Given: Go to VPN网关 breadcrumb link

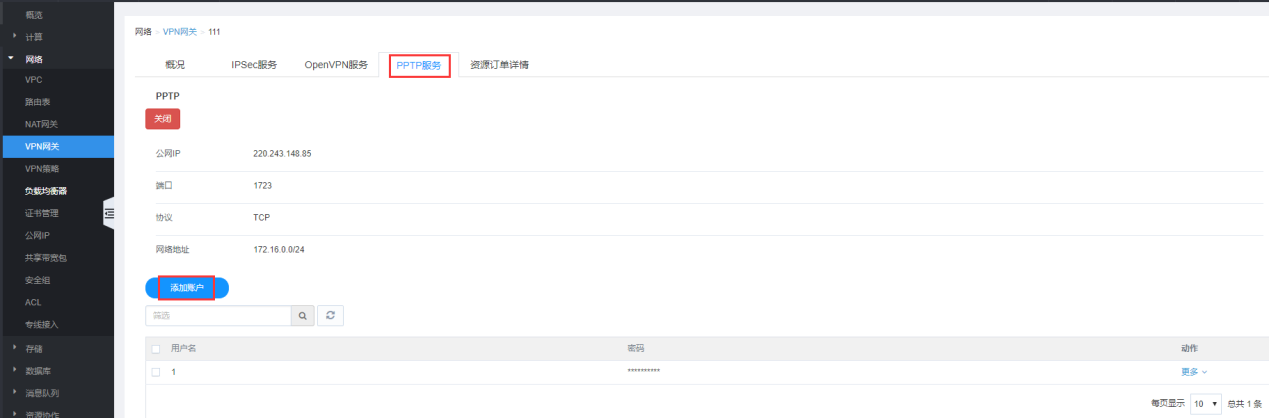Looking at the screenshot, I should pyautogui.click(x=180, y=32).
